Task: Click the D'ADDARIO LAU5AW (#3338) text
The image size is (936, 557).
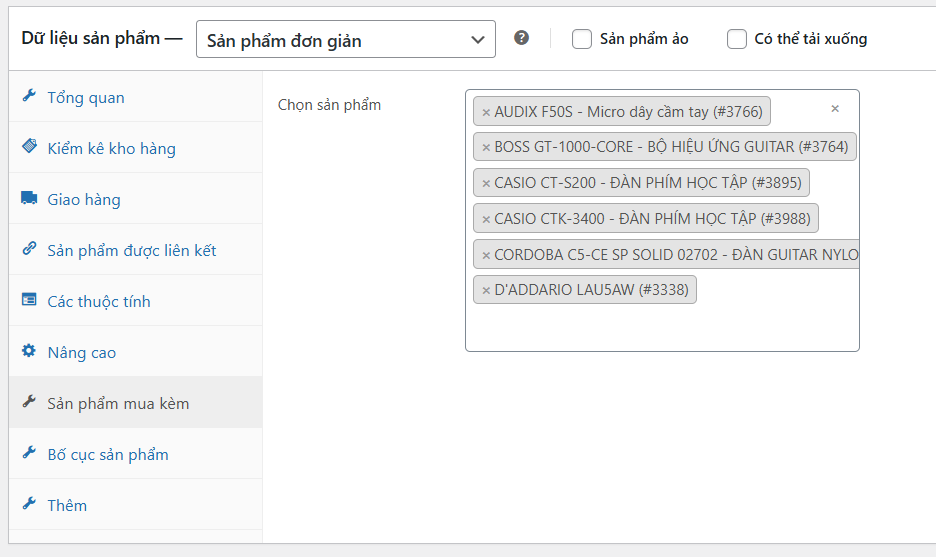Action: click(x=592, y=290)
